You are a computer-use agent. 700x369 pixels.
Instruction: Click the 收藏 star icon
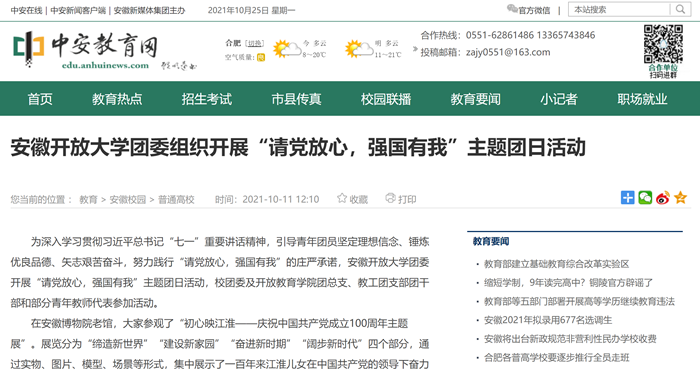click(342, 198)
